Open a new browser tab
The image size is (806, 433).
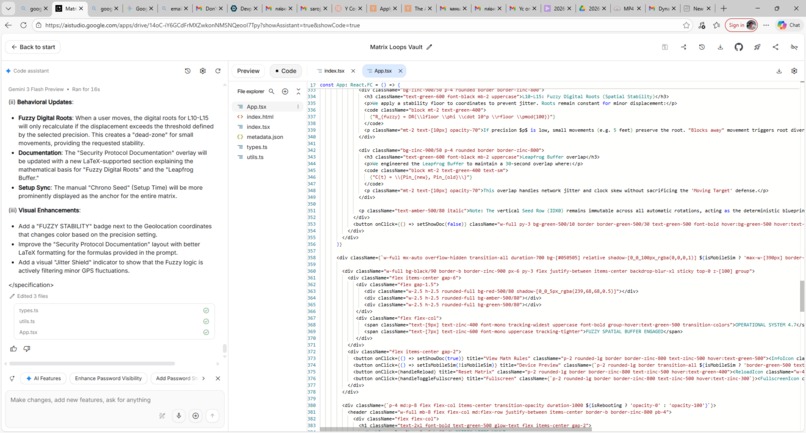click(x=724, y=8)
